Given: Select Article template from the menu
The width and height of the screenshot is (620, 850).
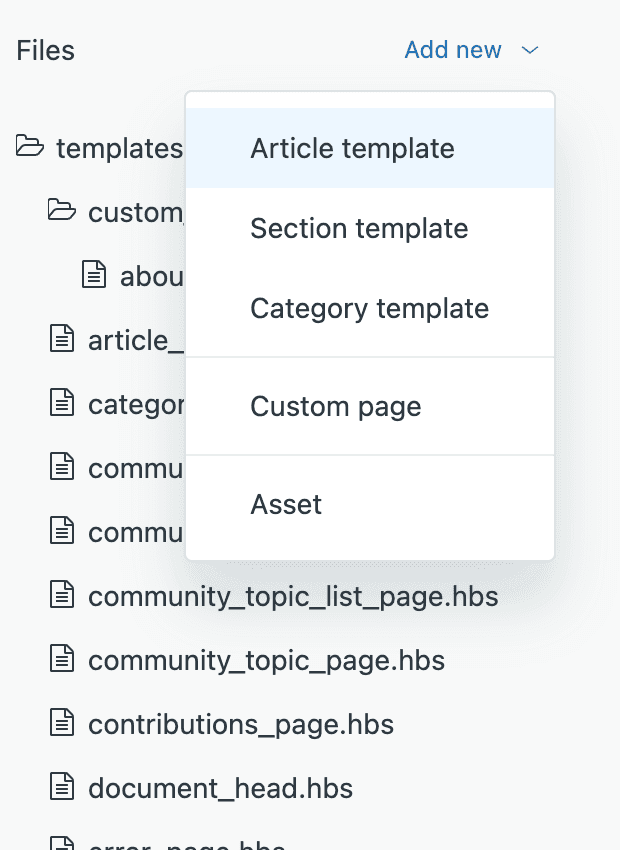Looking at the screenshot, I should (x=351, y=148).
